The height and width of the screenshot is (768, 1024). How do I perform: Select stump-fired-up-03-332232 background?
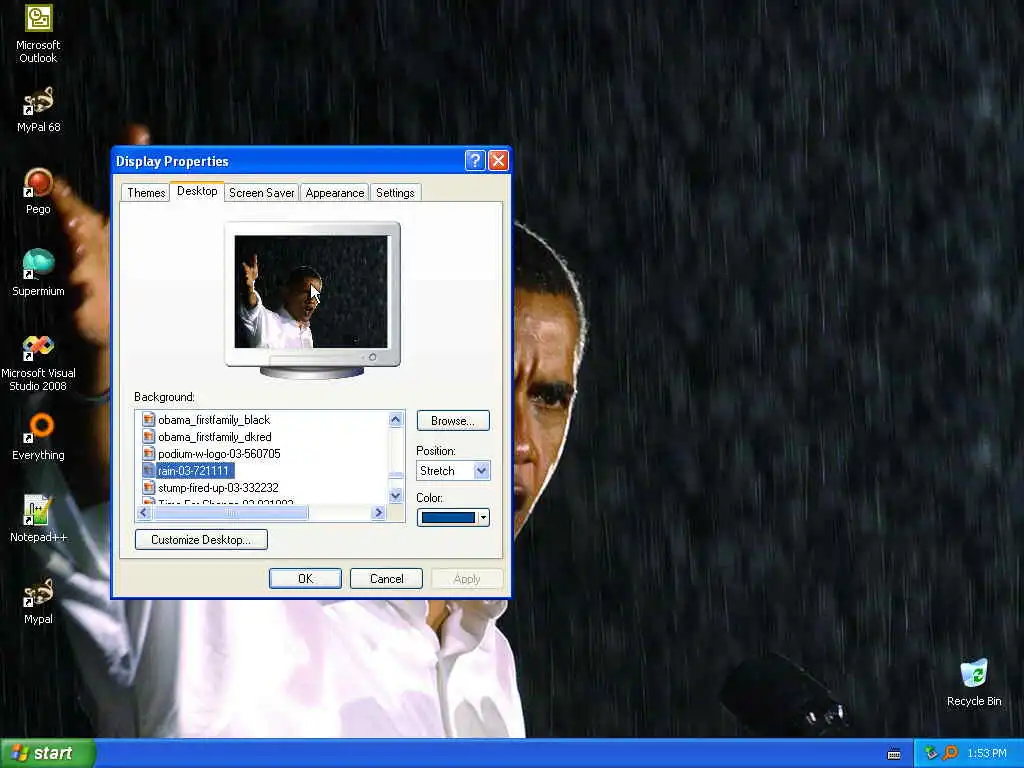click(218, 488)
